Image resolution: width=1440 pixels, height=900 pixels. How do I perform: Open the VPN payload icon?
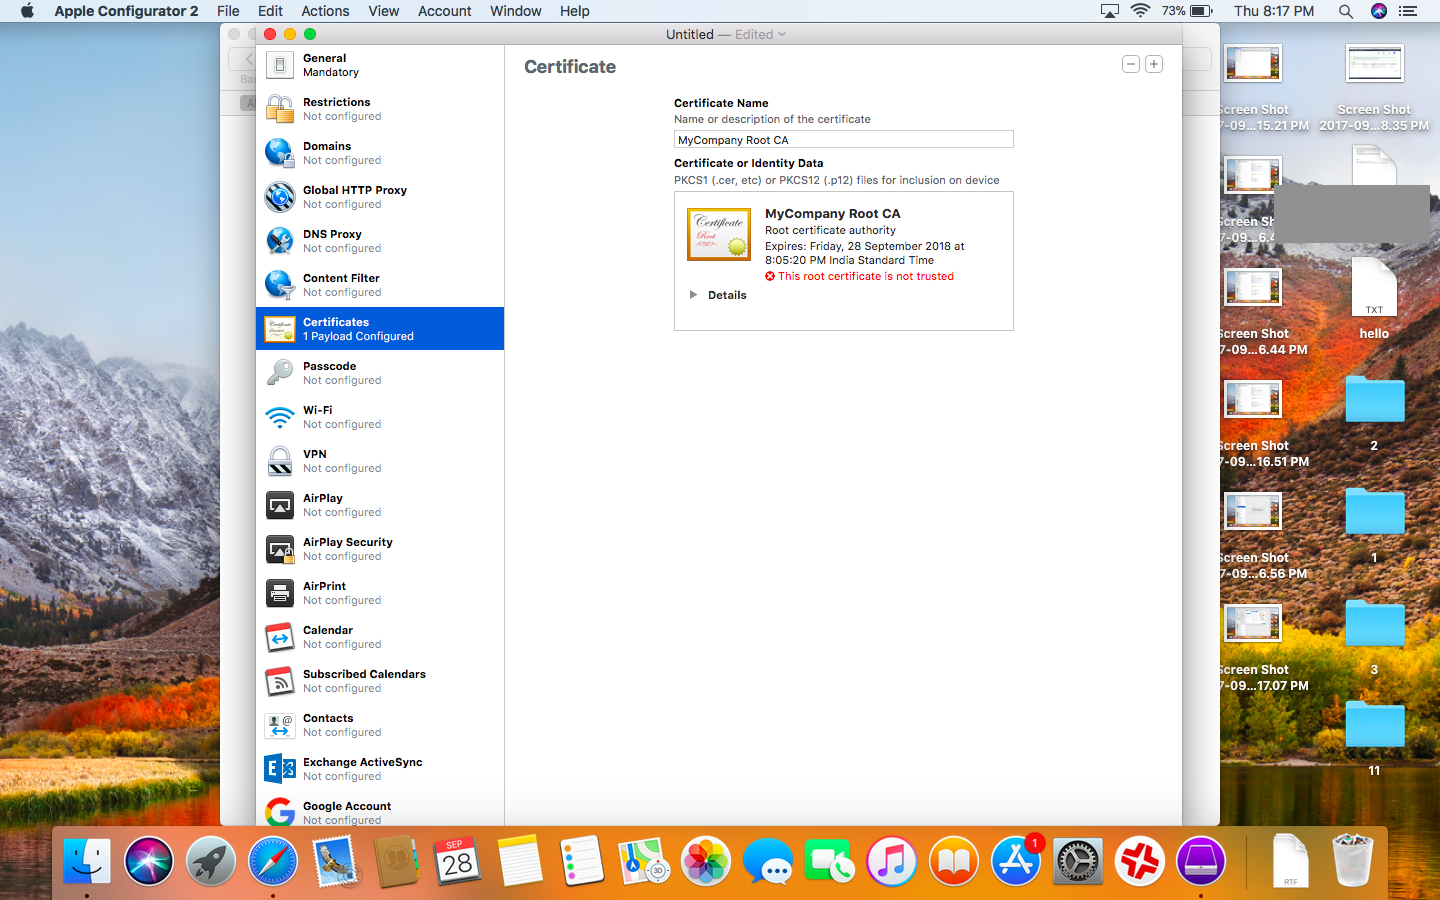coord(280,461)
